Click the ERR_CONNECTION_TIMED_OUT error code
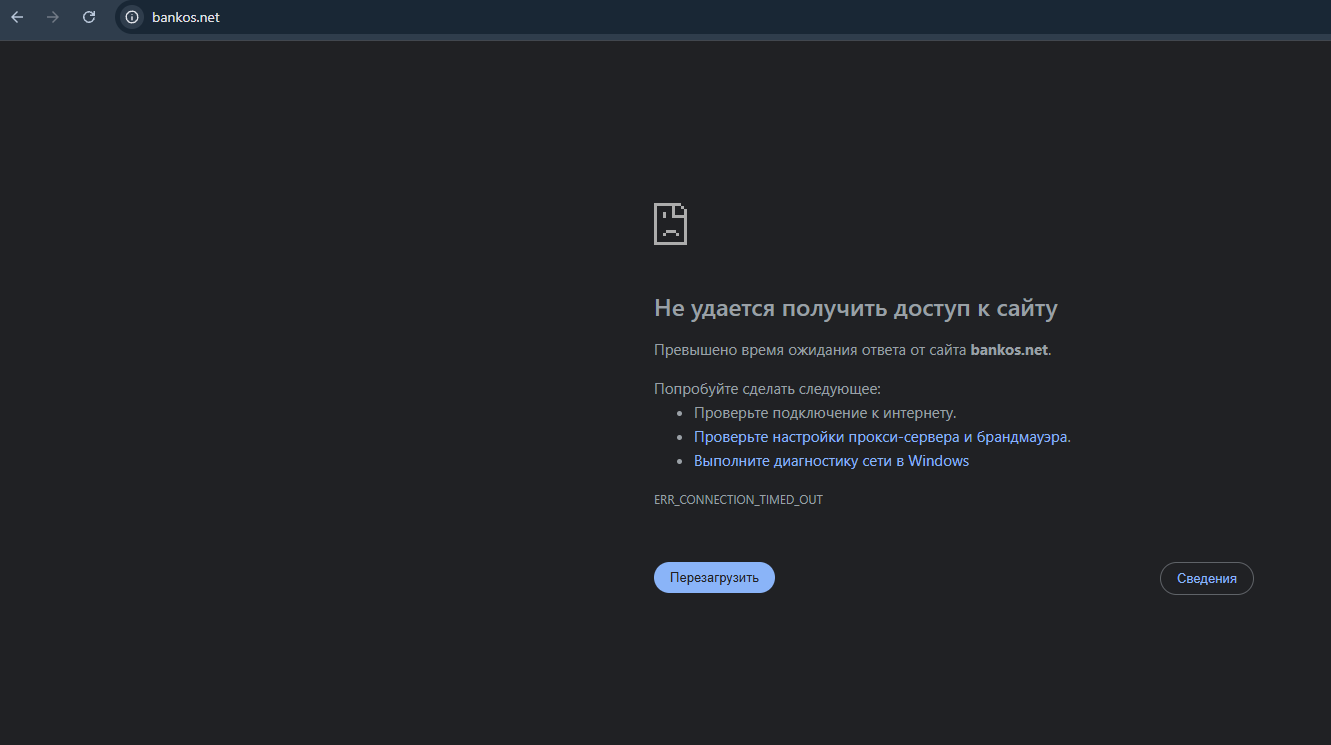This screenshot has width=1331, height=745. point(738,499)
